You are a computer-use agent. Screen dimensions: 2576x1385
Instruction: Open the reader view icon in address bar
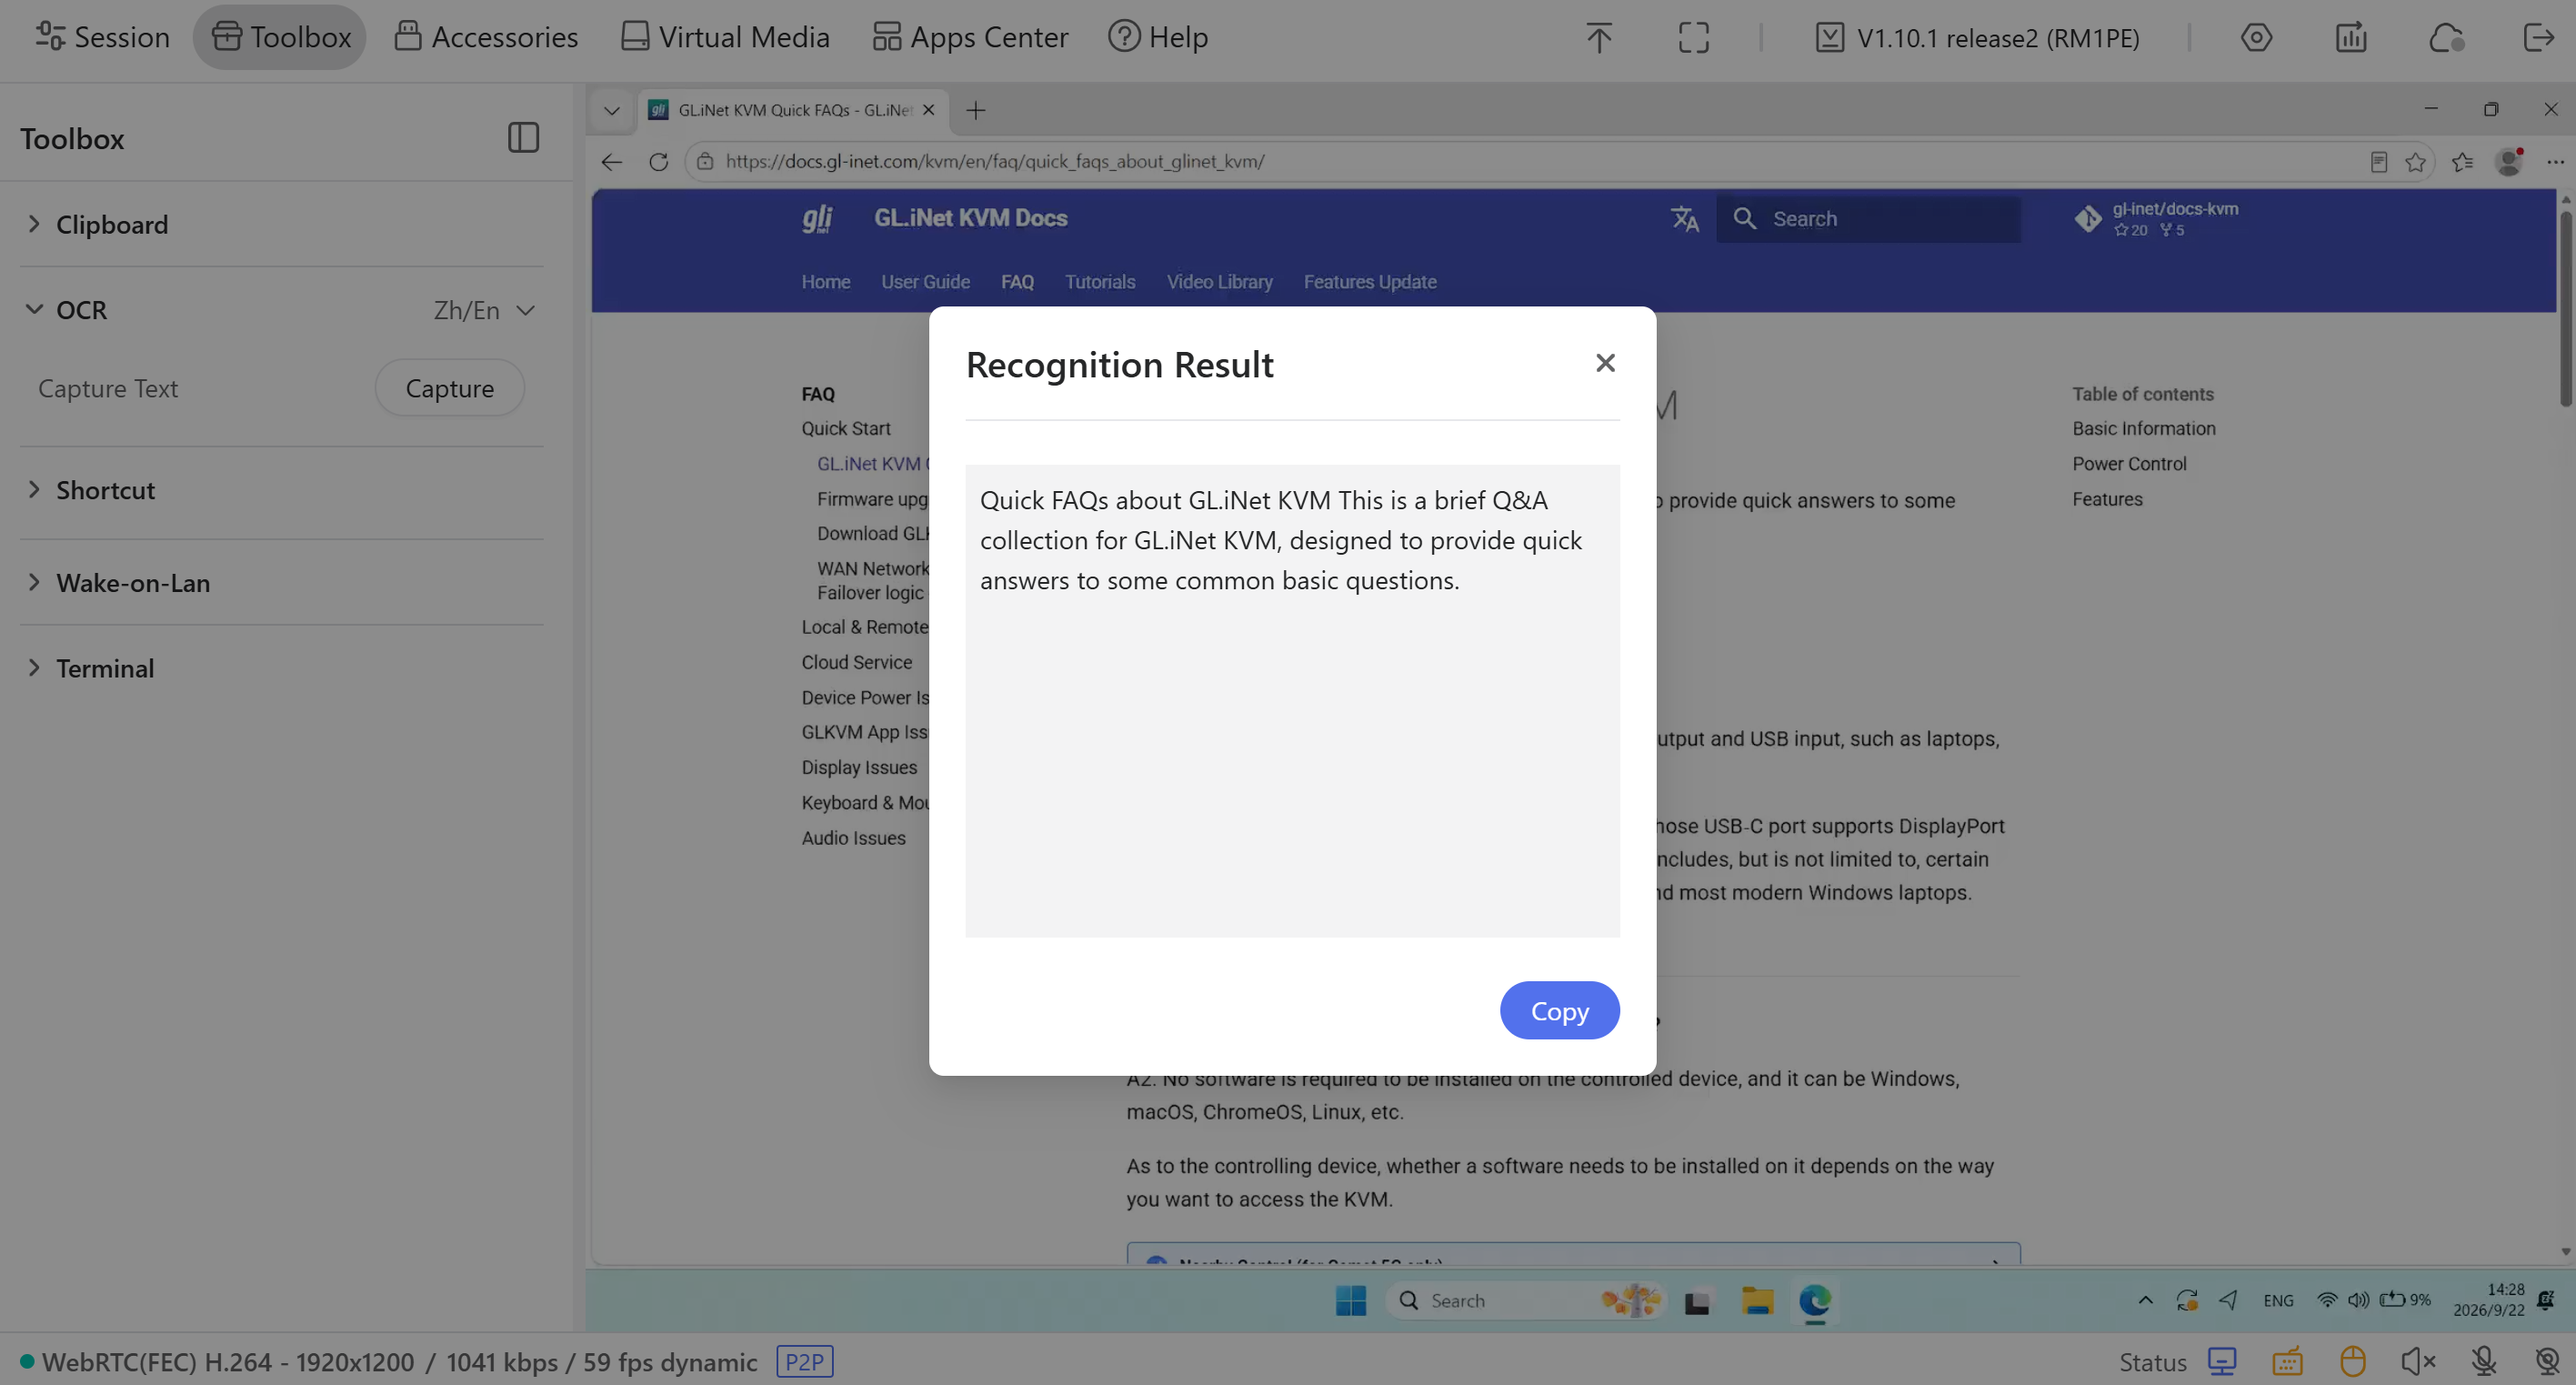tap(2379, 161)
